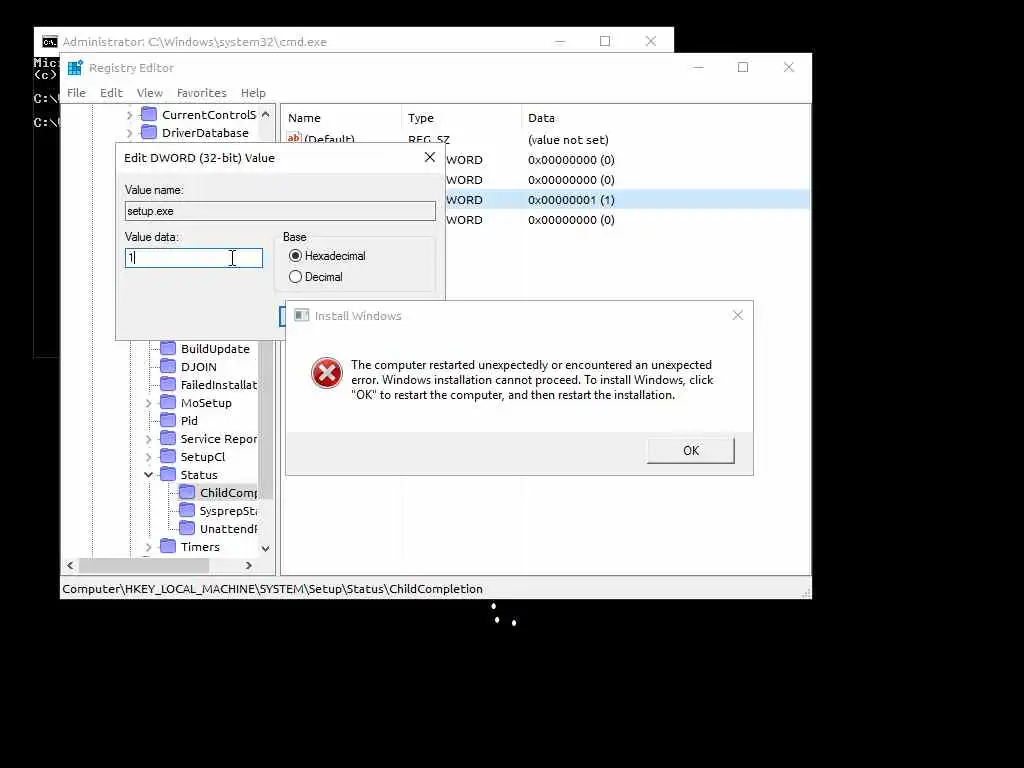The height and width of the screenshot is (768, 1024).
Task: Maximize the Registry Editor window
Action: click(743, 67)
